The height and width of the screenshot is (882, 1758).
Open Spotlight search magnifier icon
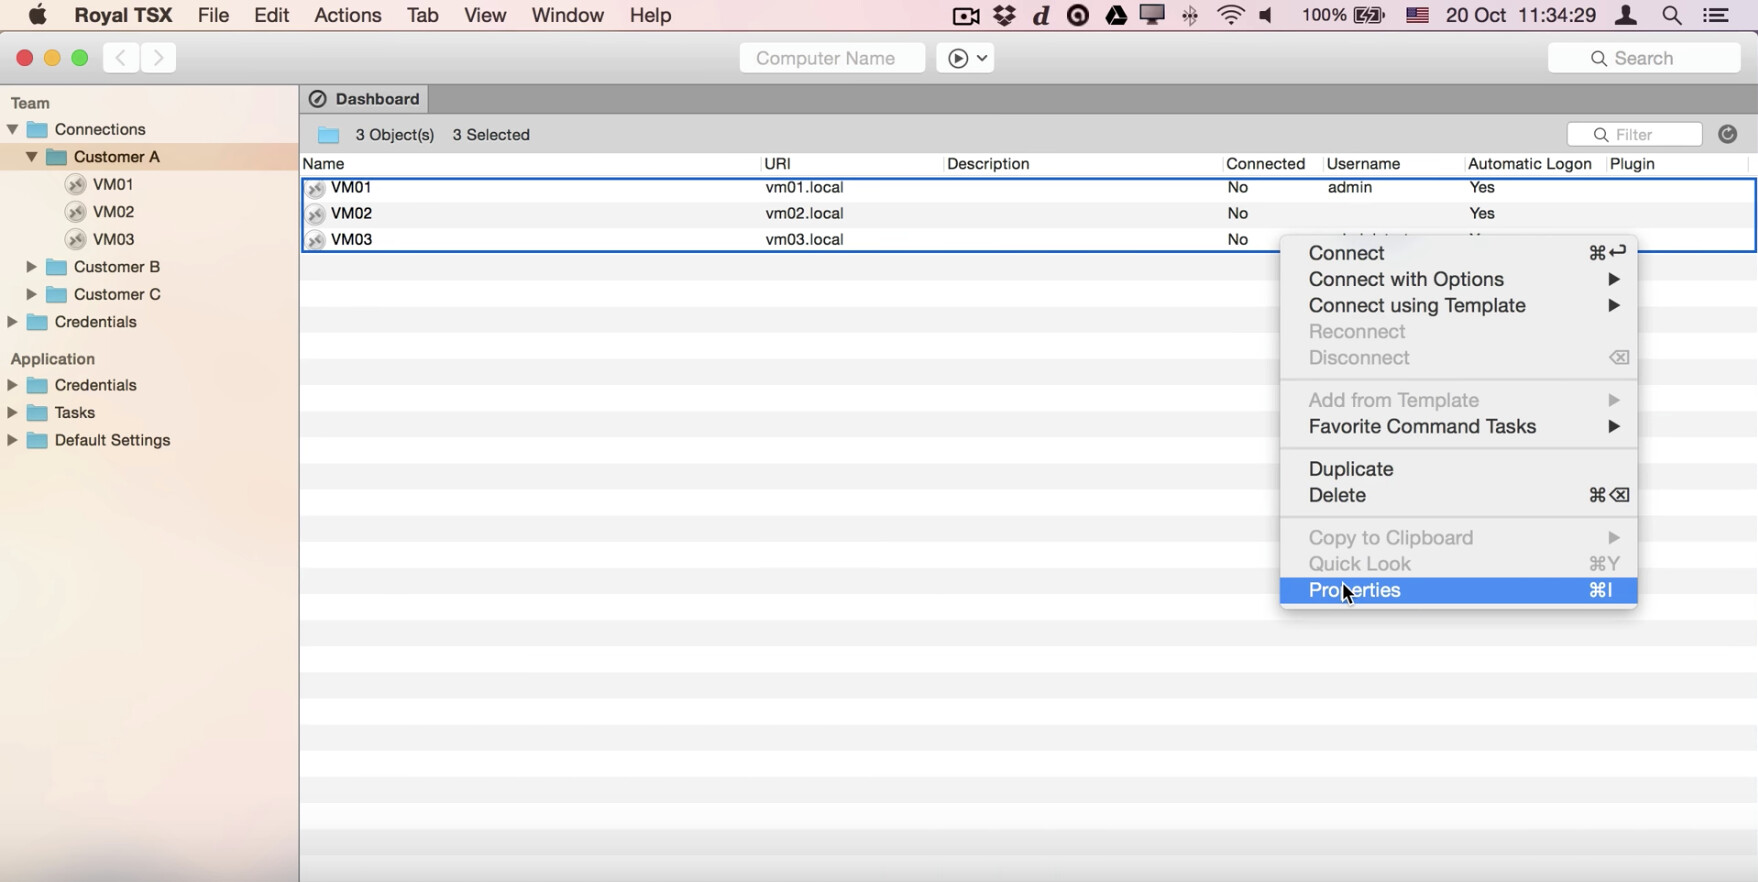tap(1671, 15)
